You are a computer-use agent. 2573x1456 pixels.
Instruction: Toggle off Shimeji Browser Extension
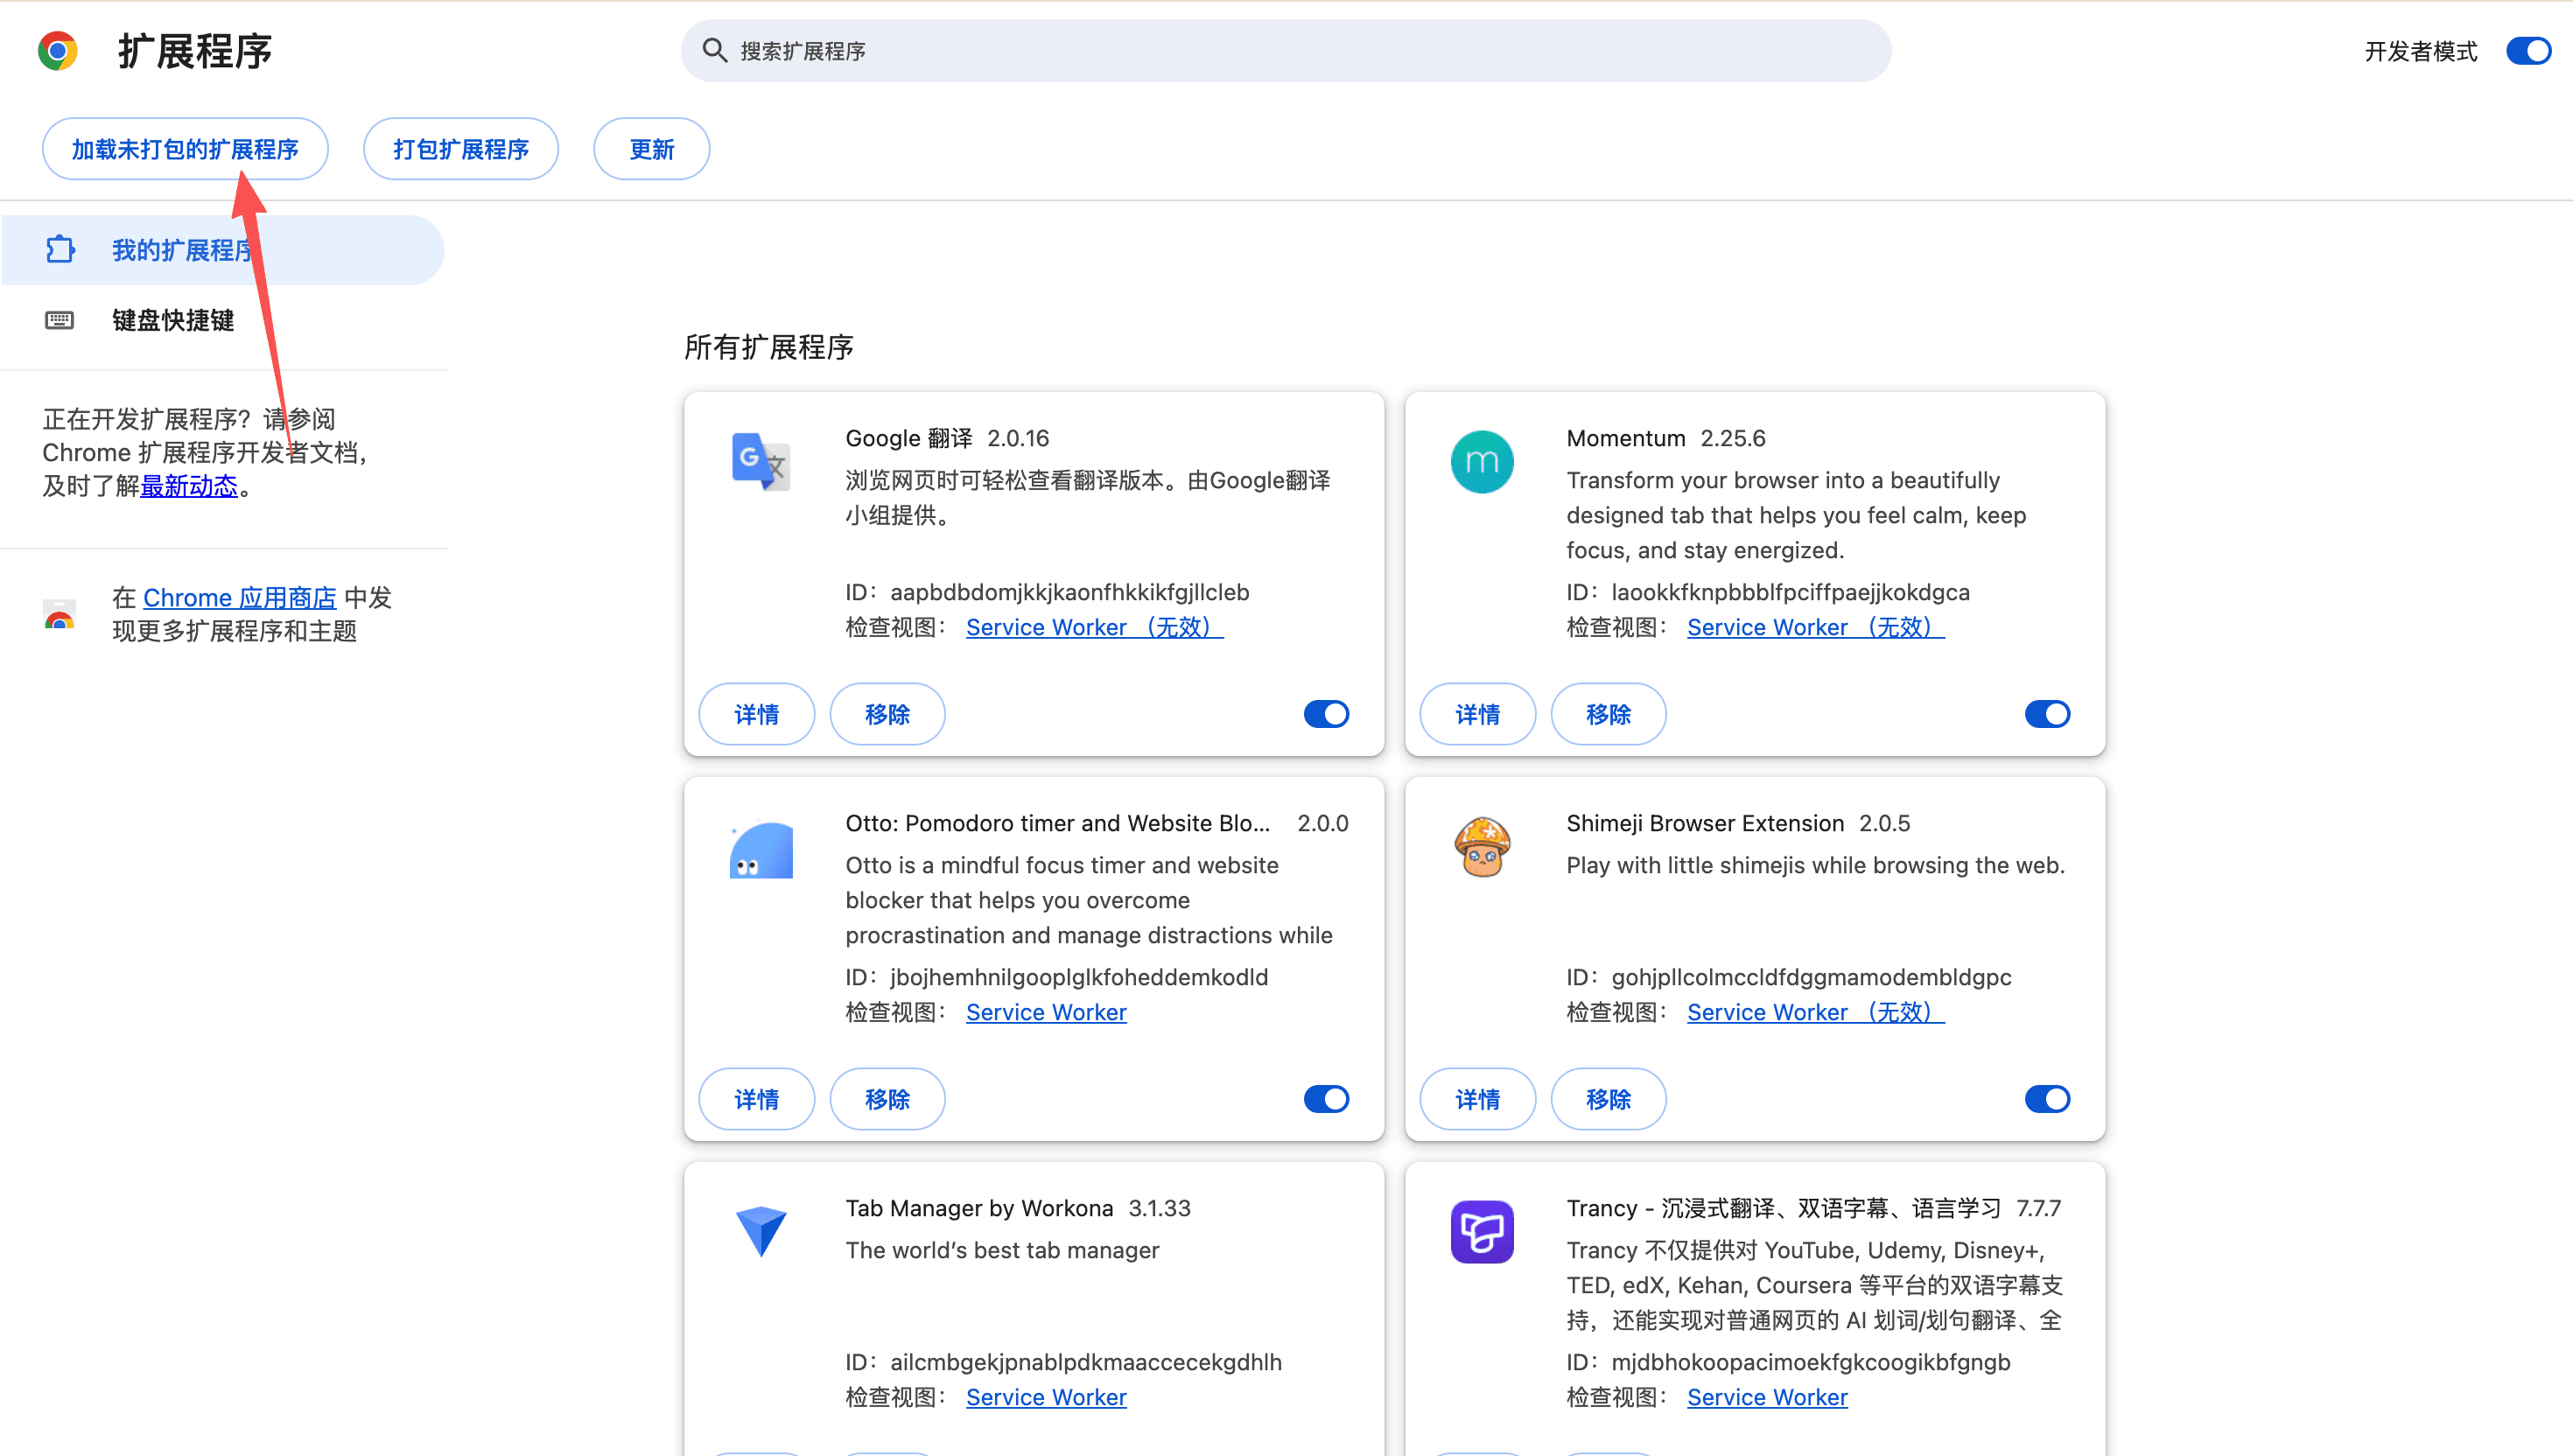[2047, 1099]
